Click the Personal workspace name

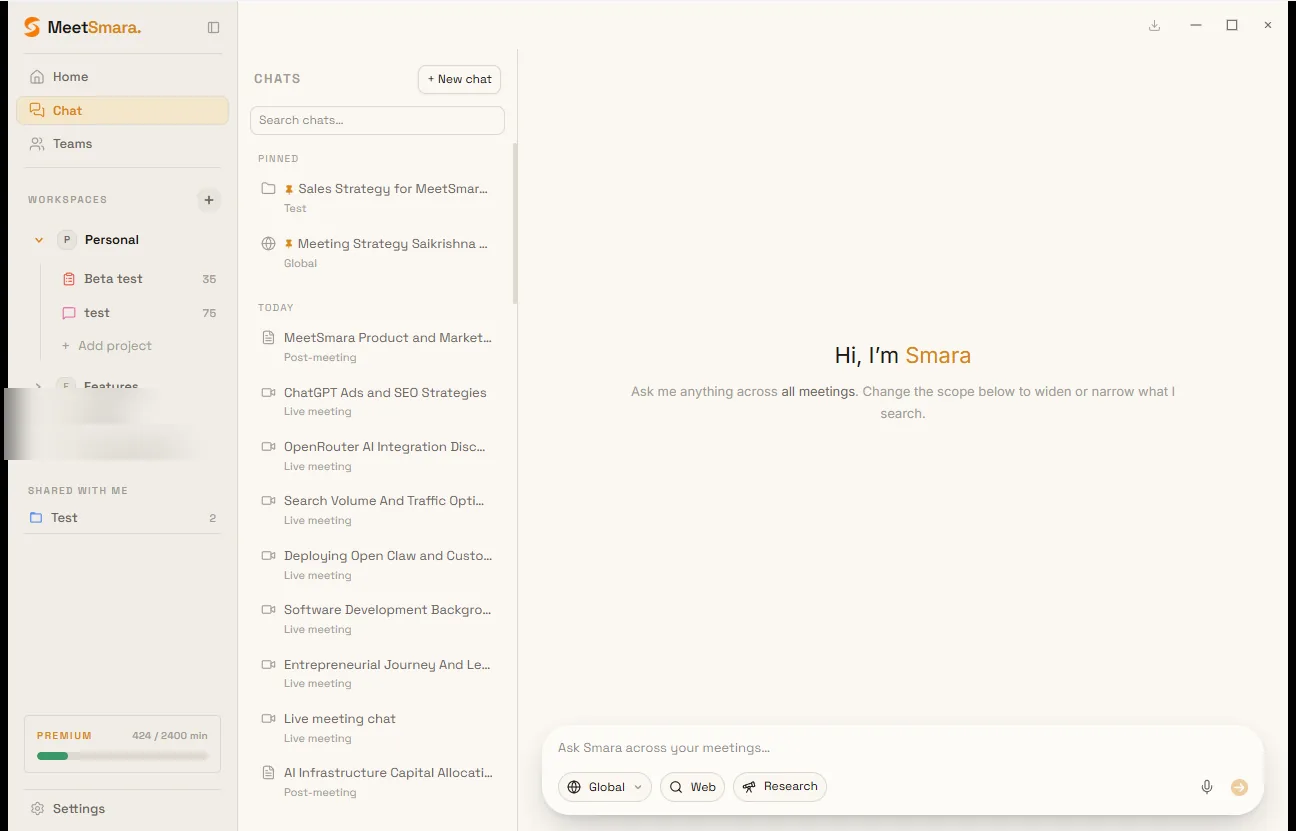tap(112, 240)
